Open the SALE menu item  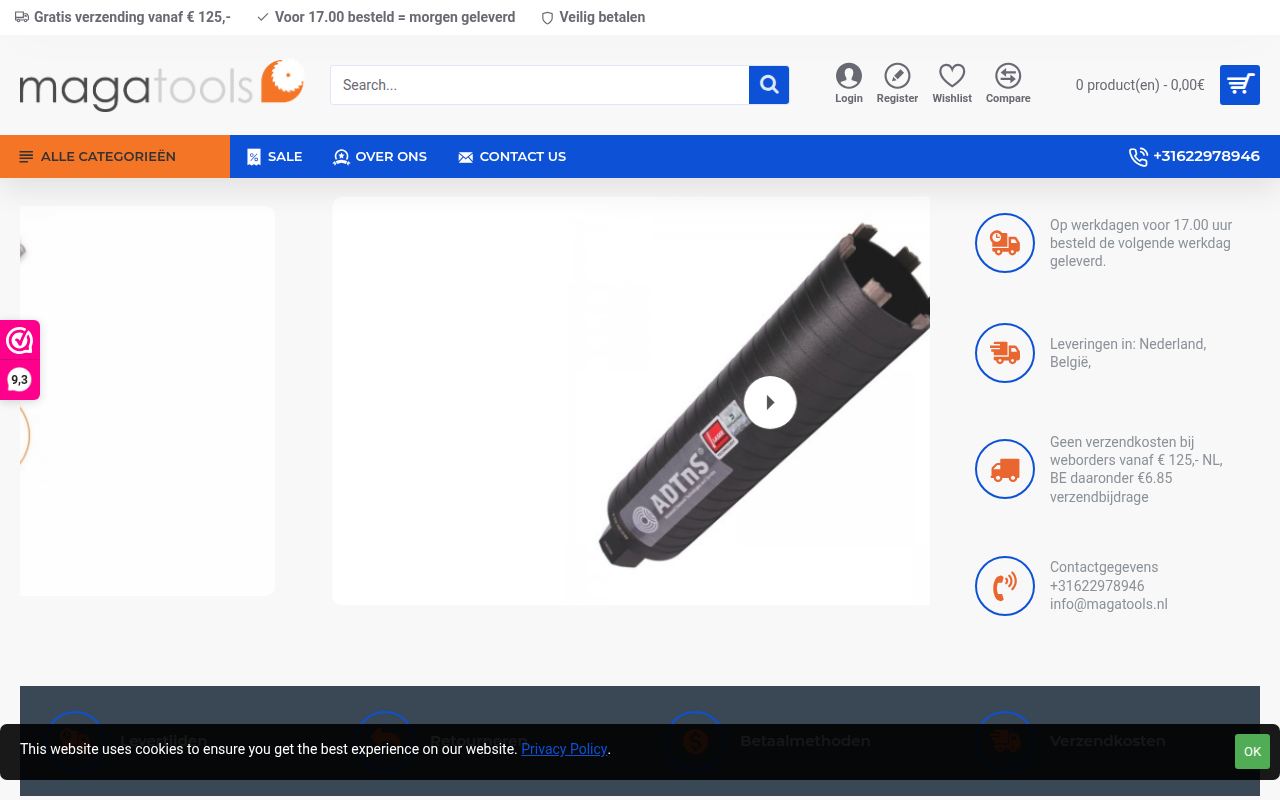(275, 156)
